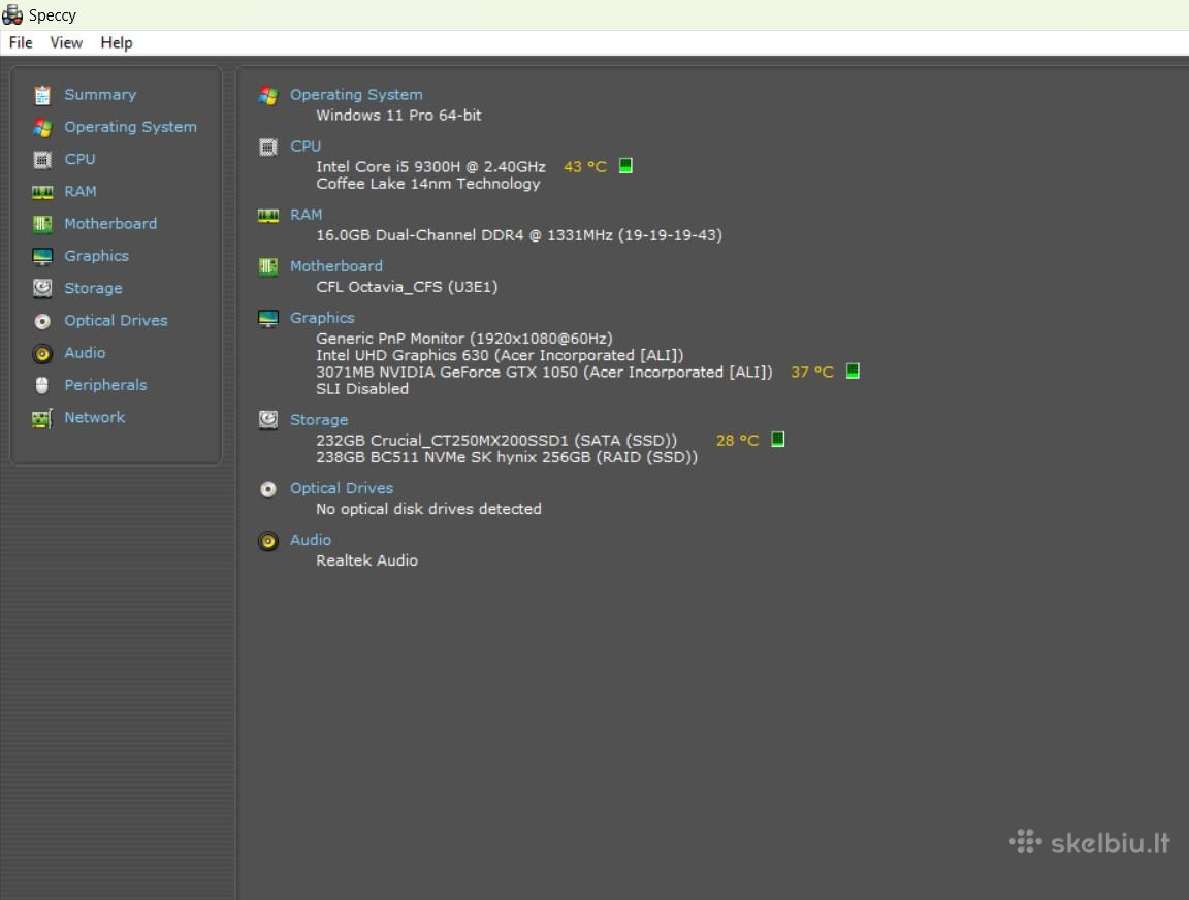Click the Optical Drives disc icon in summary pane
The image size is (1189, 900).
tap(268, 489)
